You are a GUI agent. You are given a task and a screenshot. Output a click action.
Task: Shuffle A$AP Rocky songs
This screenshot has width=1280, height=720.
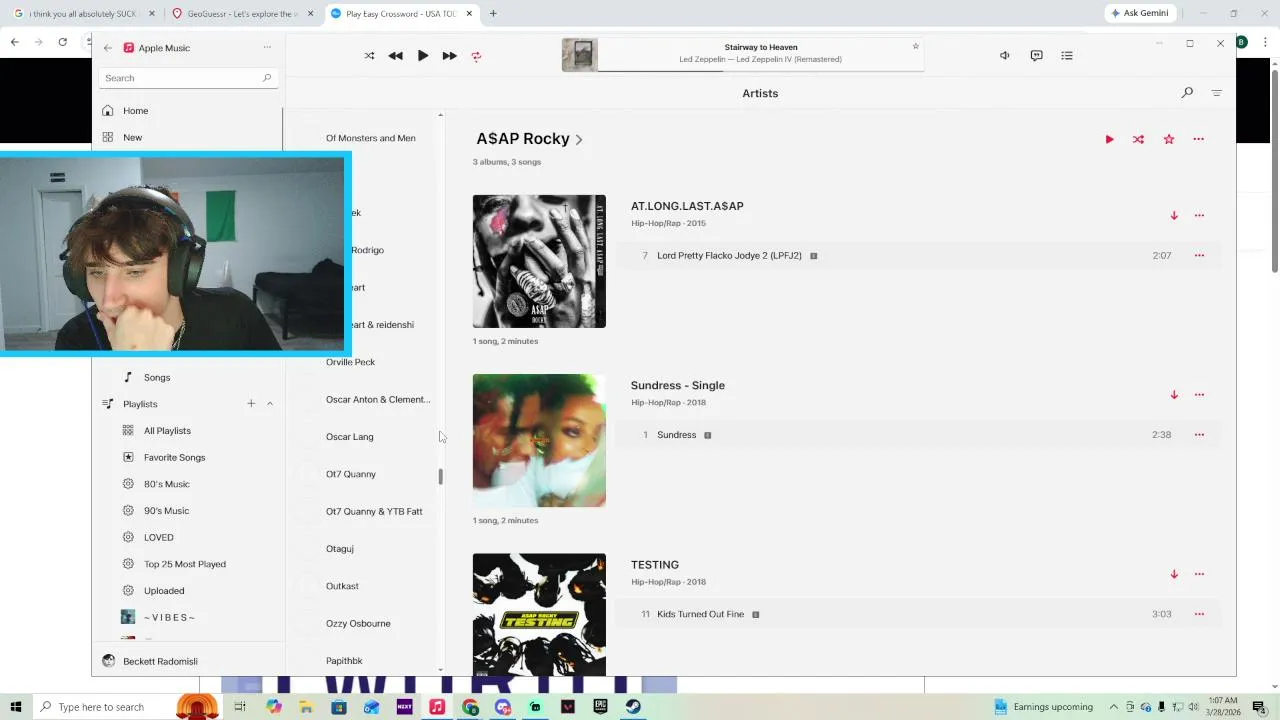[1138, 139]
